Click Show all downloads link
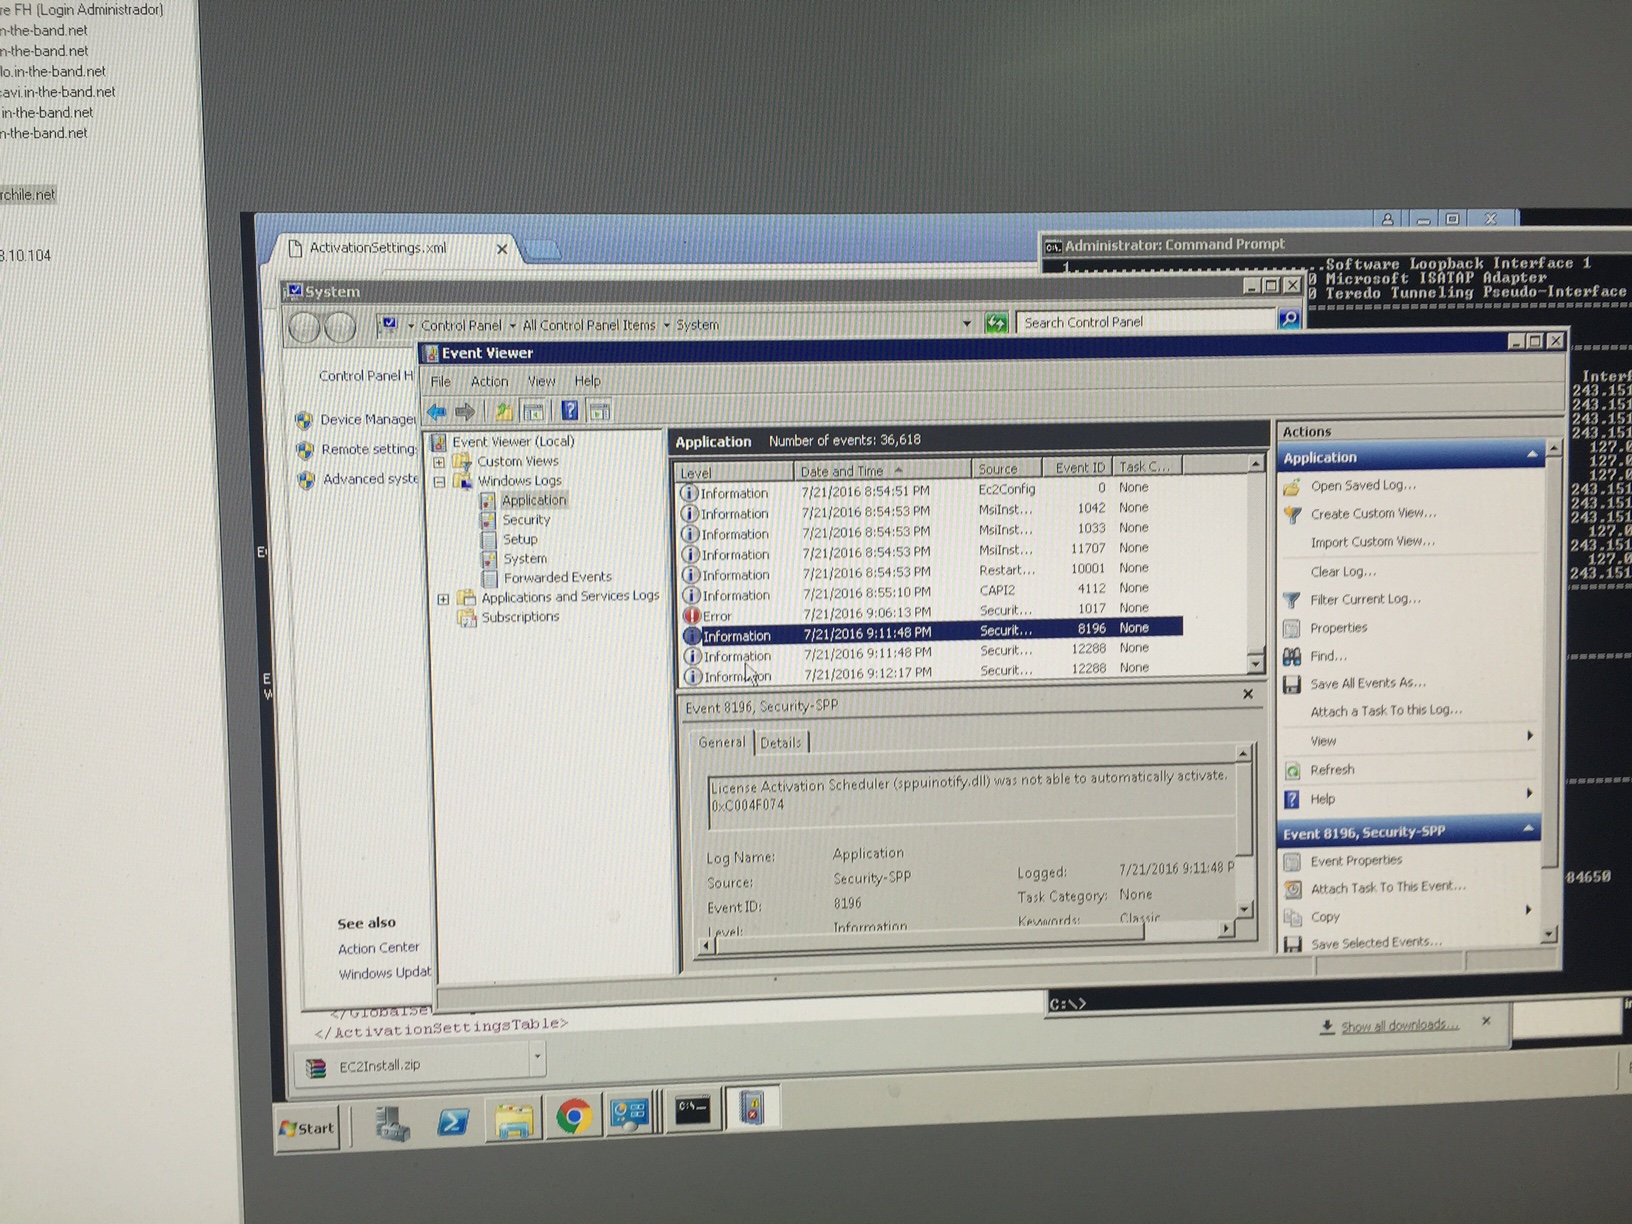Viewport: 1632px width, 1224px height. point(1400,1026)
